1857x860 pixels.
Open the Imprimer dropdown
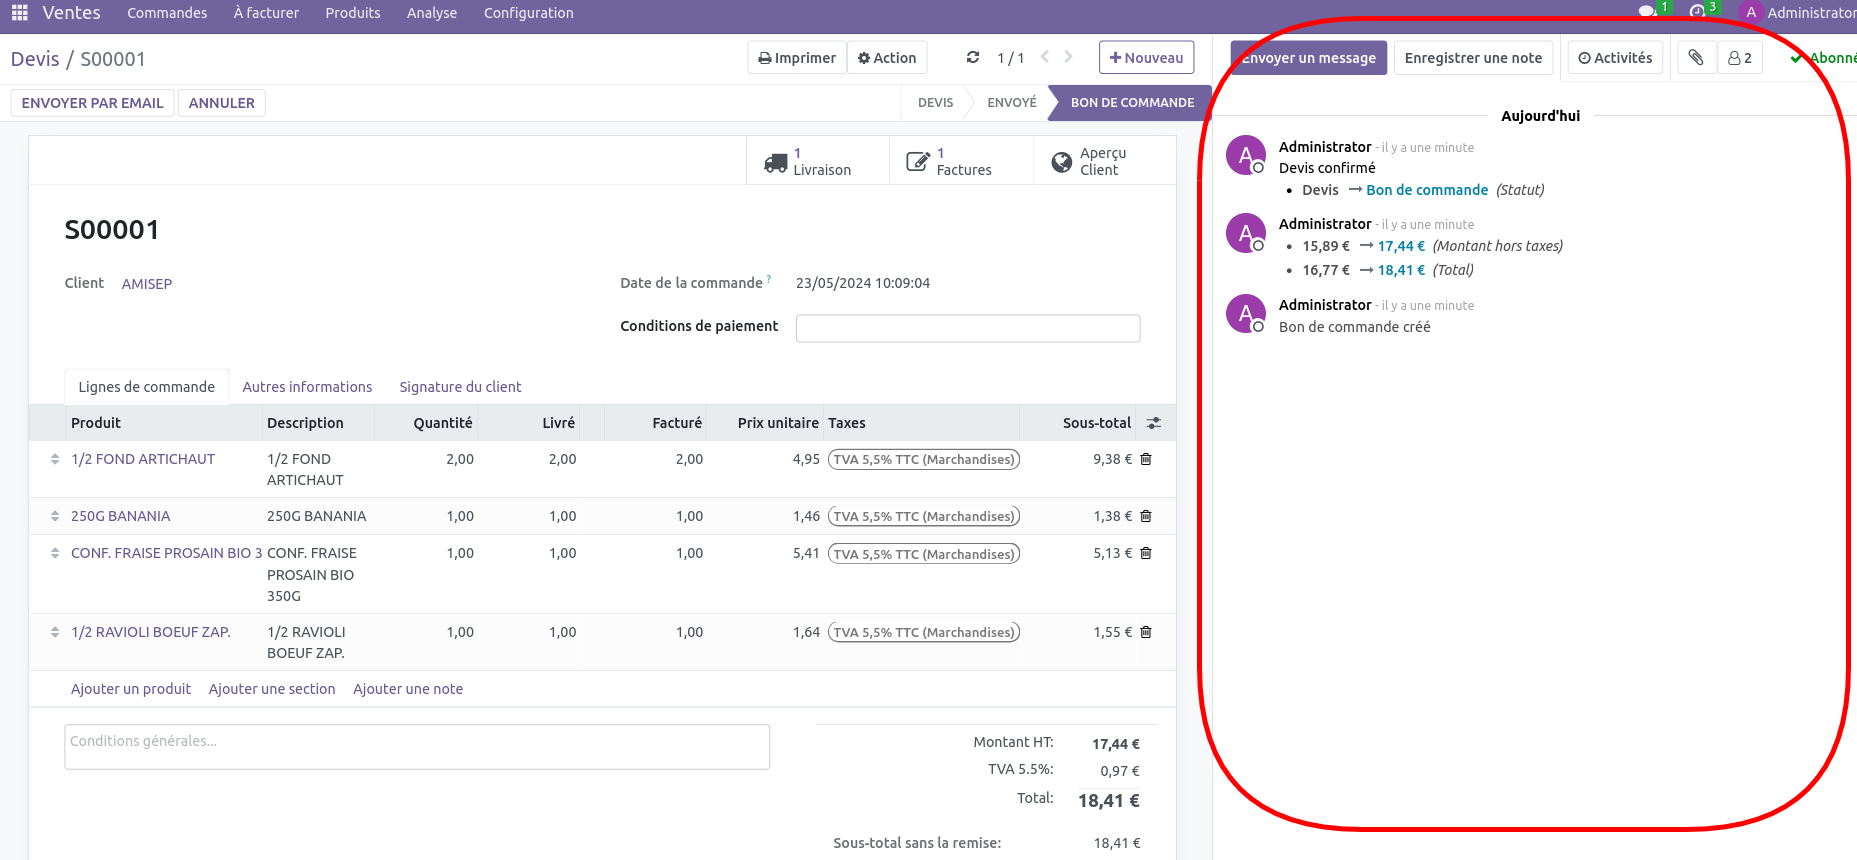(x=797, y=58)
